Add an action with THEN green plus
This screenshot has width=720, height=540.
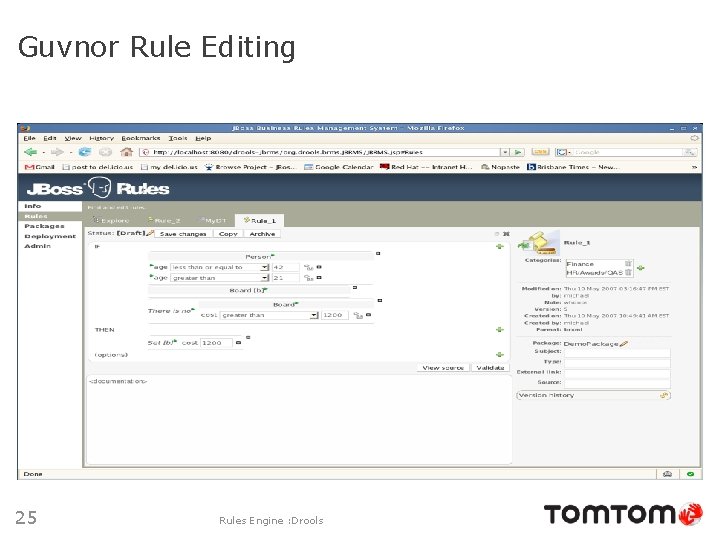coord(500,330)
